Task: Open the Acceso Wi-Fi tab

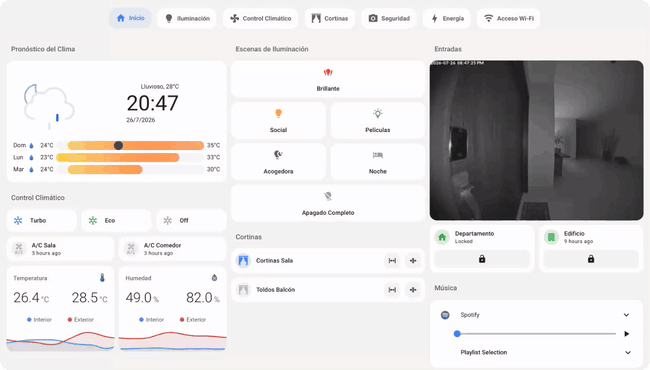Action: [509, 18]
